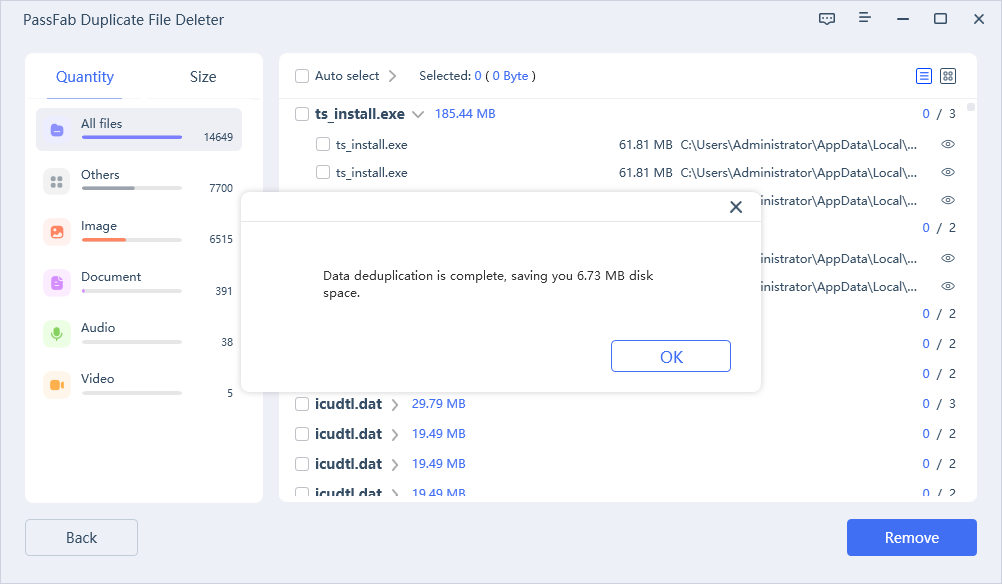Open the hamburger menu in title bar
Viewport: 1002px width, 584px height.
[864, 19]
